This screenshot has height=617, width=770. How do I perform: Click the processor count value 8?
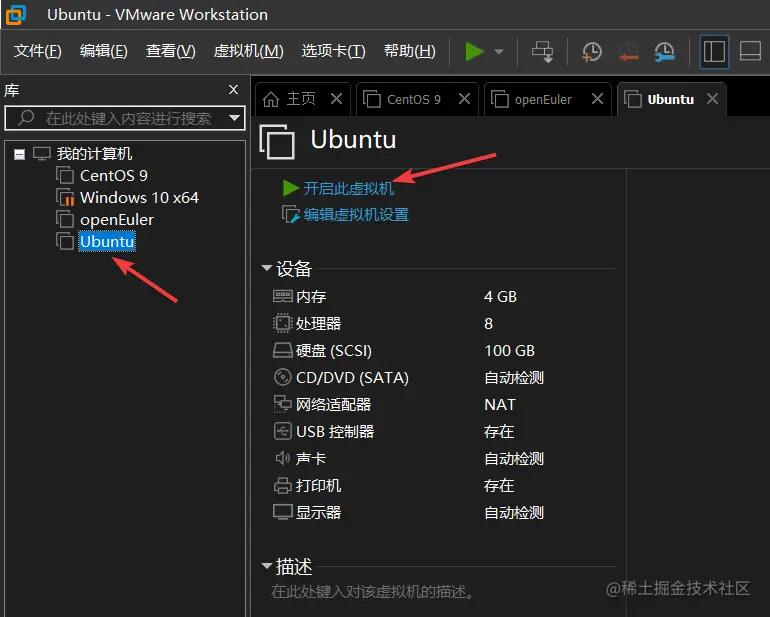pos(488,324)
